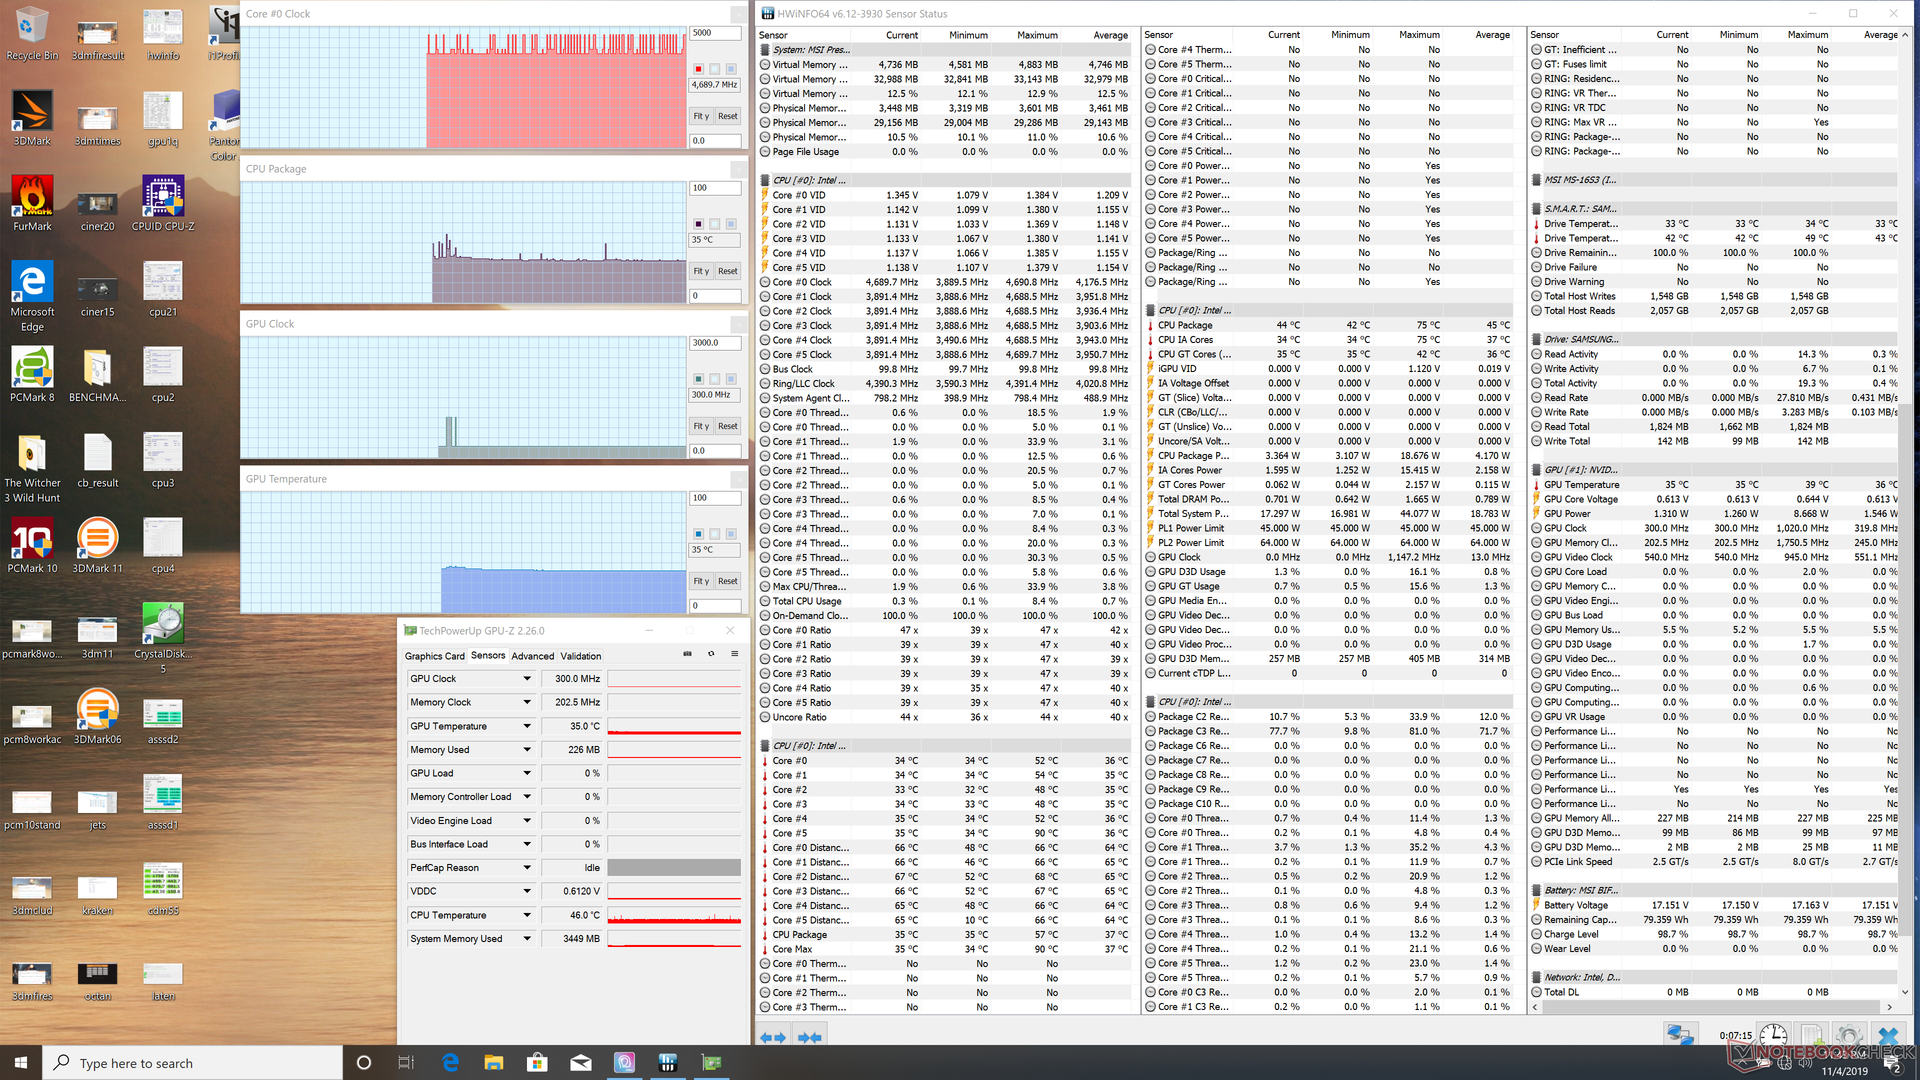The height and width of the screenshot is (1080, 1920).
Task: Open the 3DMark06 desktop icon
Action: point(98,717)
